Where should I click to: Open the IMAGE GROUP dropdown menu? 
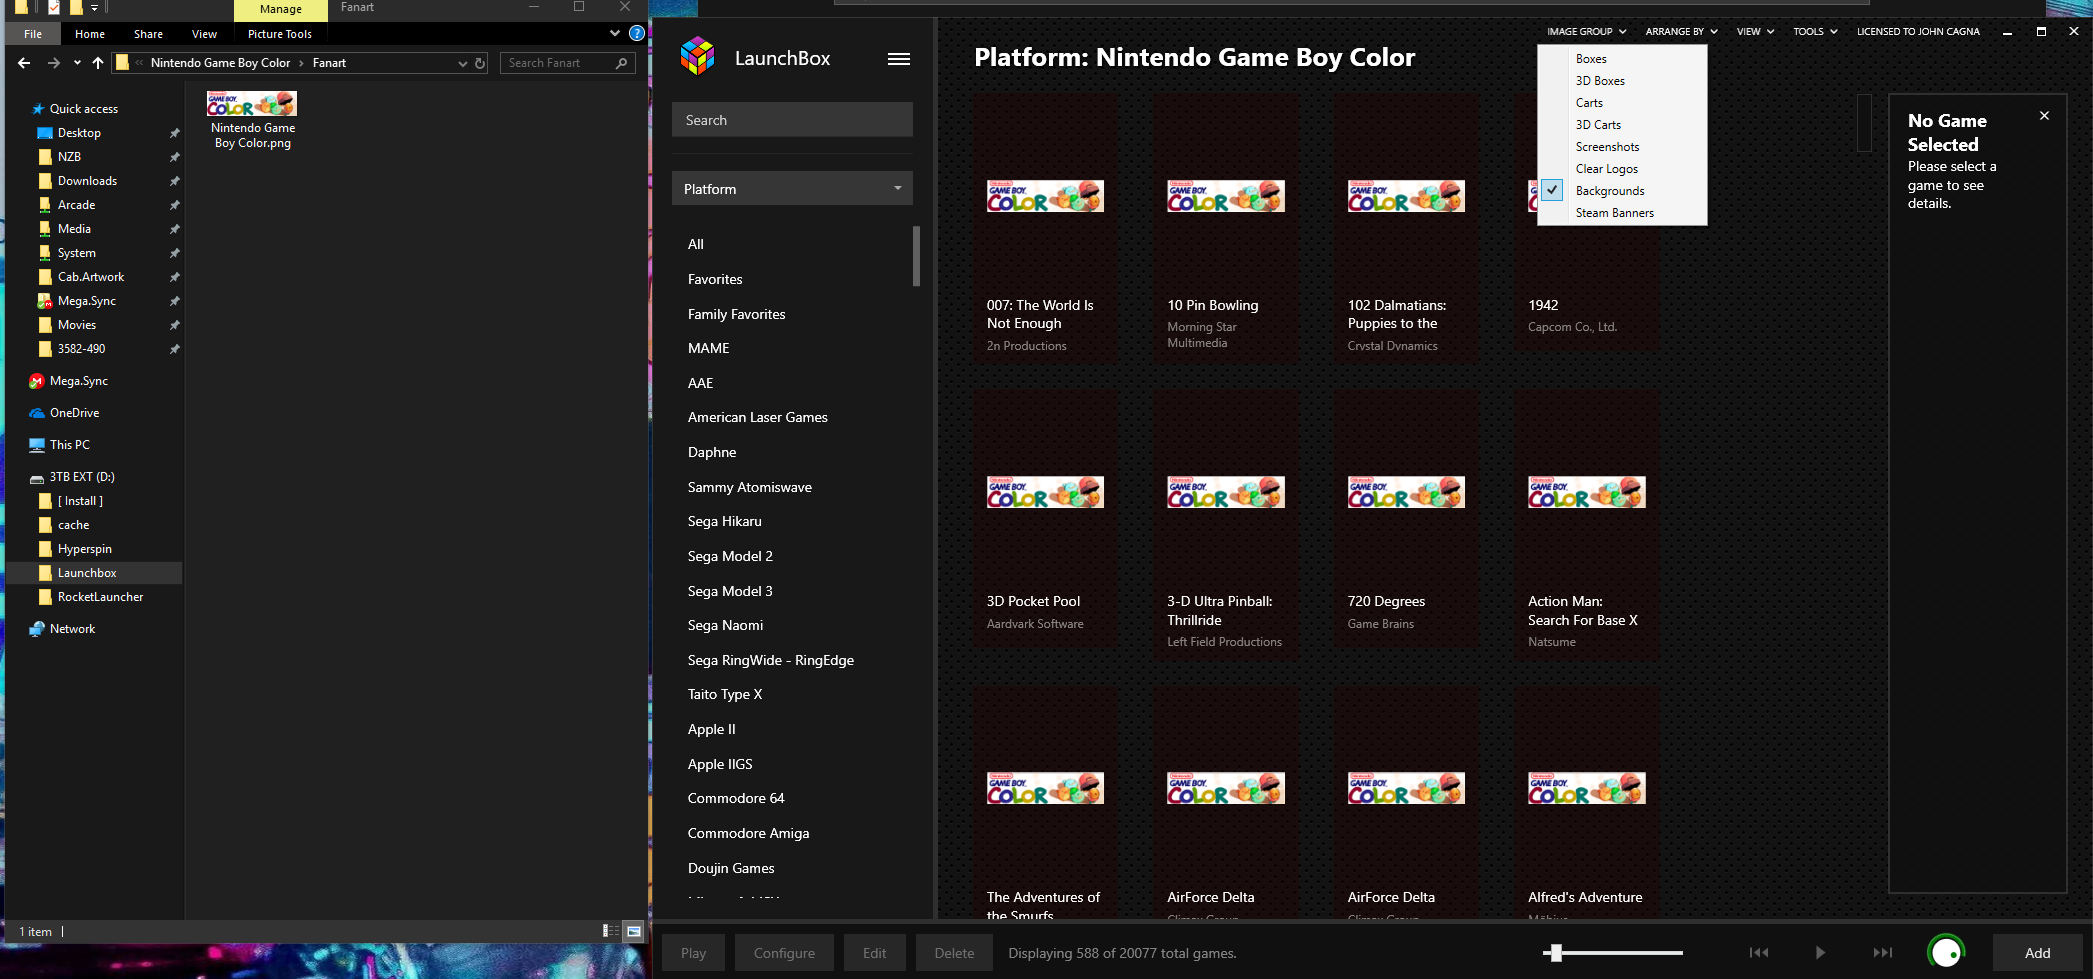pyautogui.click(x=1586, y=32)
